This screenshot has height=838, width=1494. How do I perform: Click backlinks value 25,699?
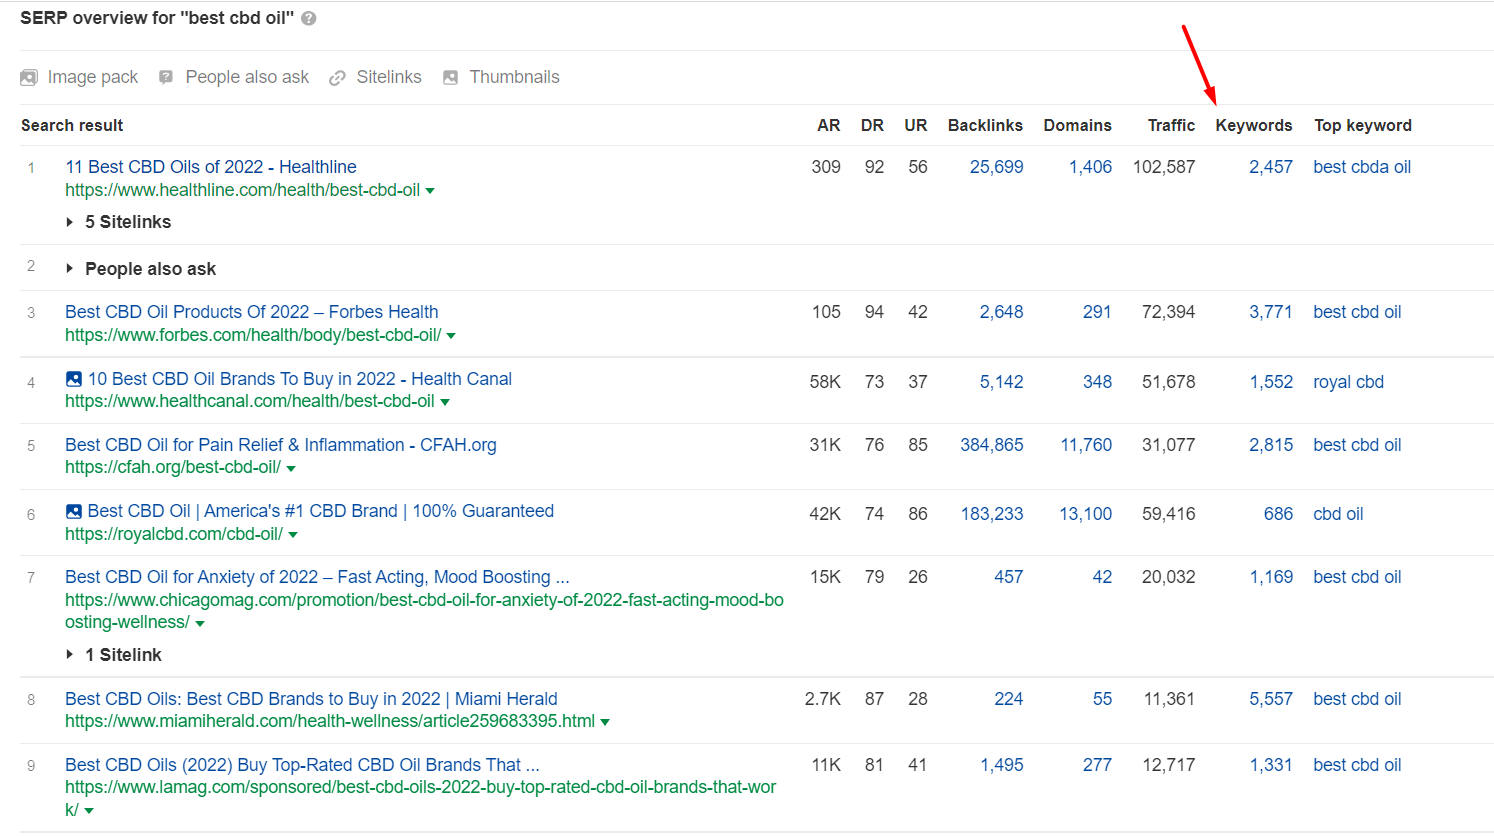[x=996, y=167]
